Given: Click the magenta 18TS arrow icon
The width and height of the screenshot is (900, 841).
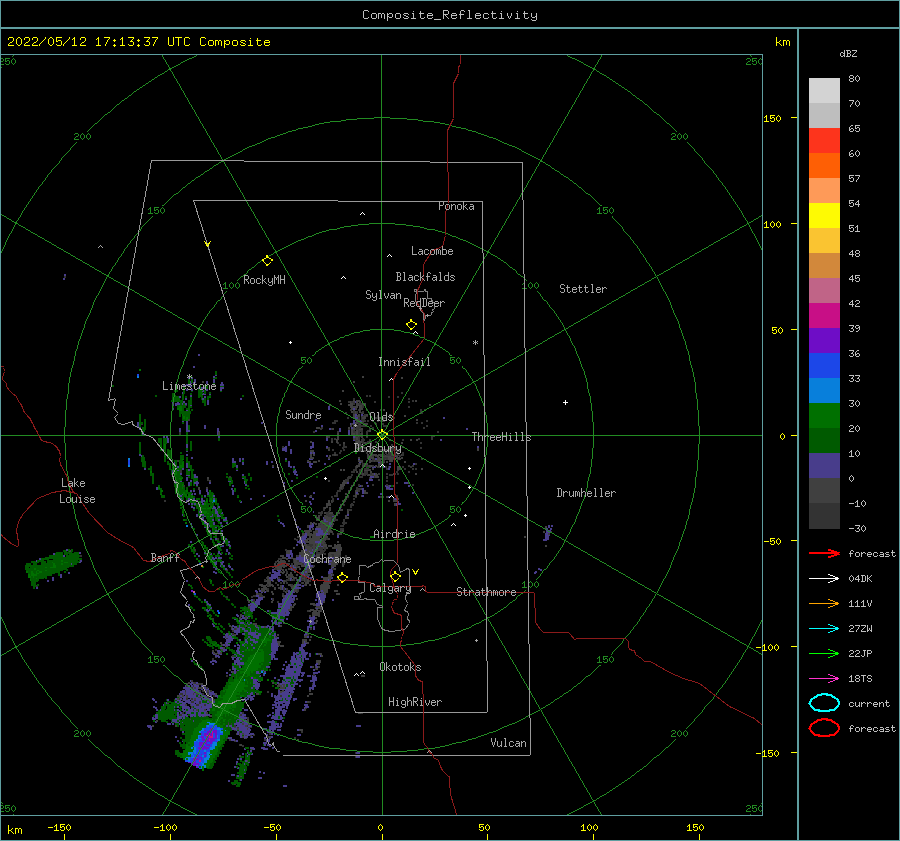Looking at the screenshot, I should tap(824, 679).
